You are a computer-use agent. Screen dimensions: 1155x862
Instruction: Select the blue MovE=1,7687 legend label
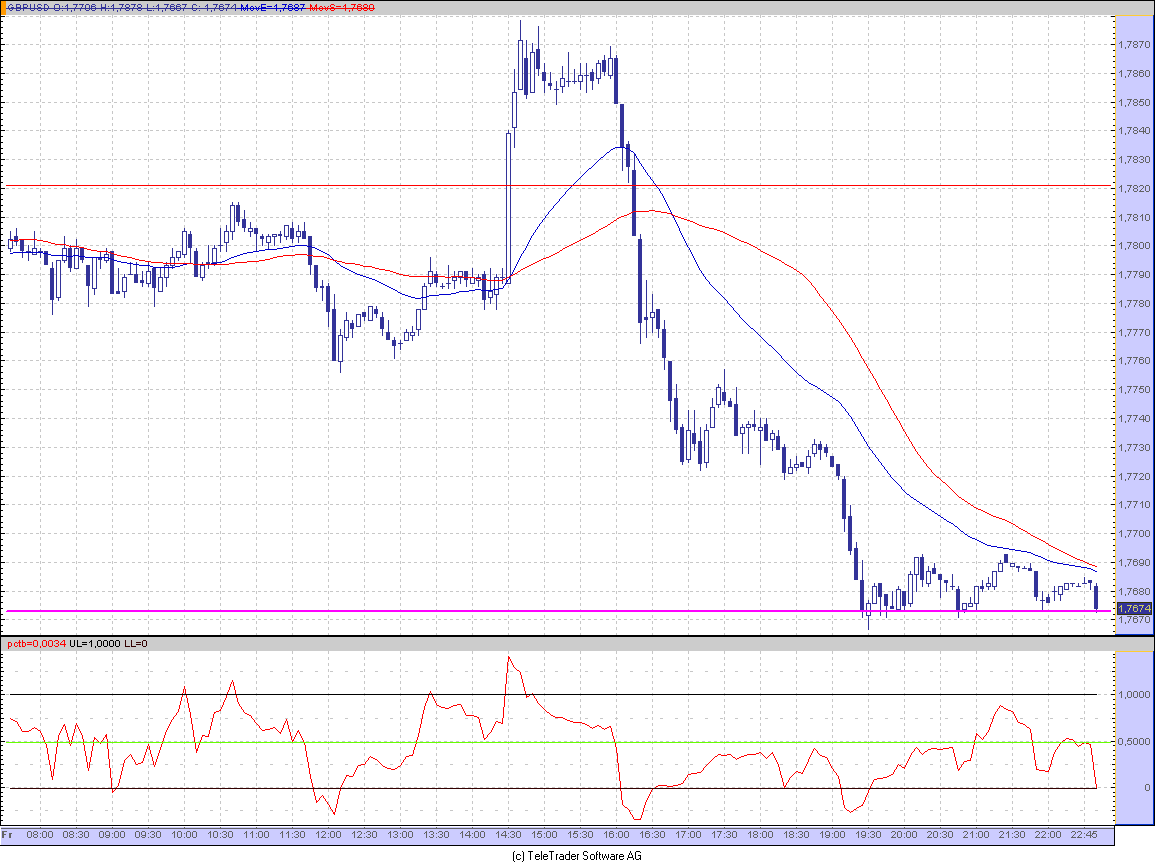click(x=273, y=7)
